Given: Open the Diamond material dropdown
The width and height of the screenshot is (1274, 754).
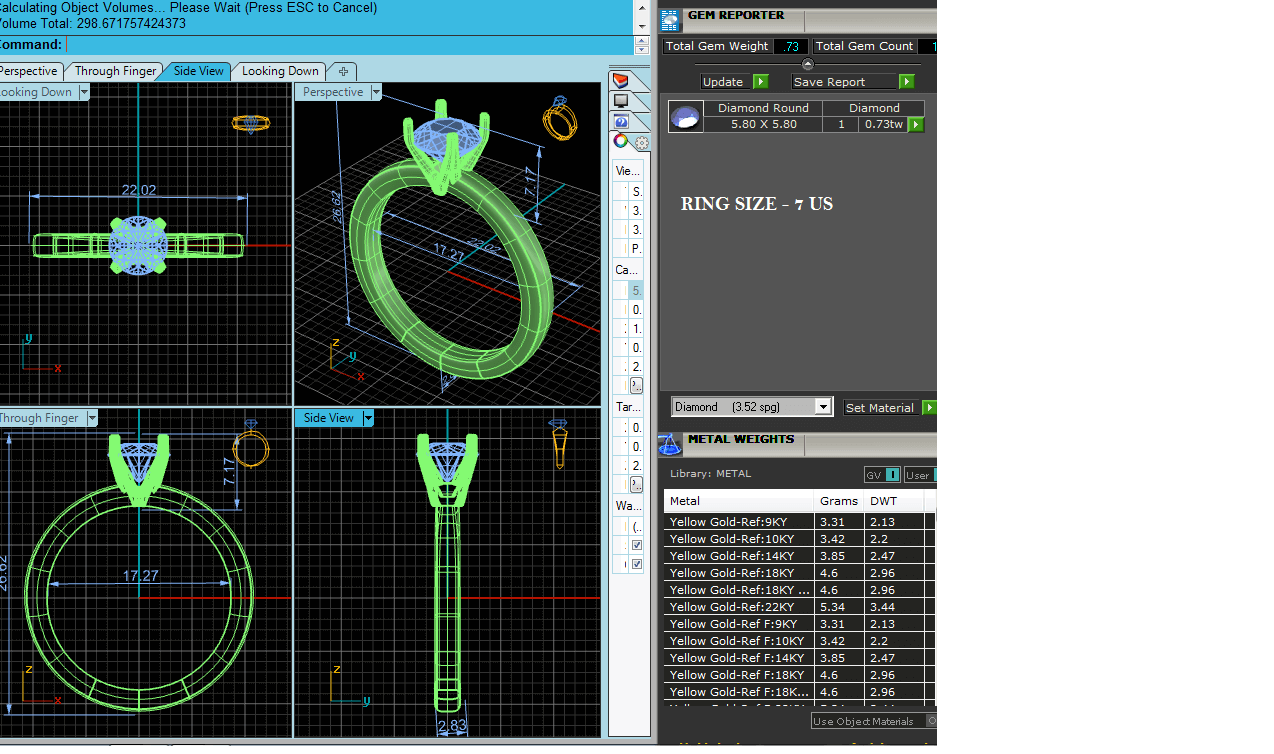Looking at the screenshot, I should (x=823, y=407).
